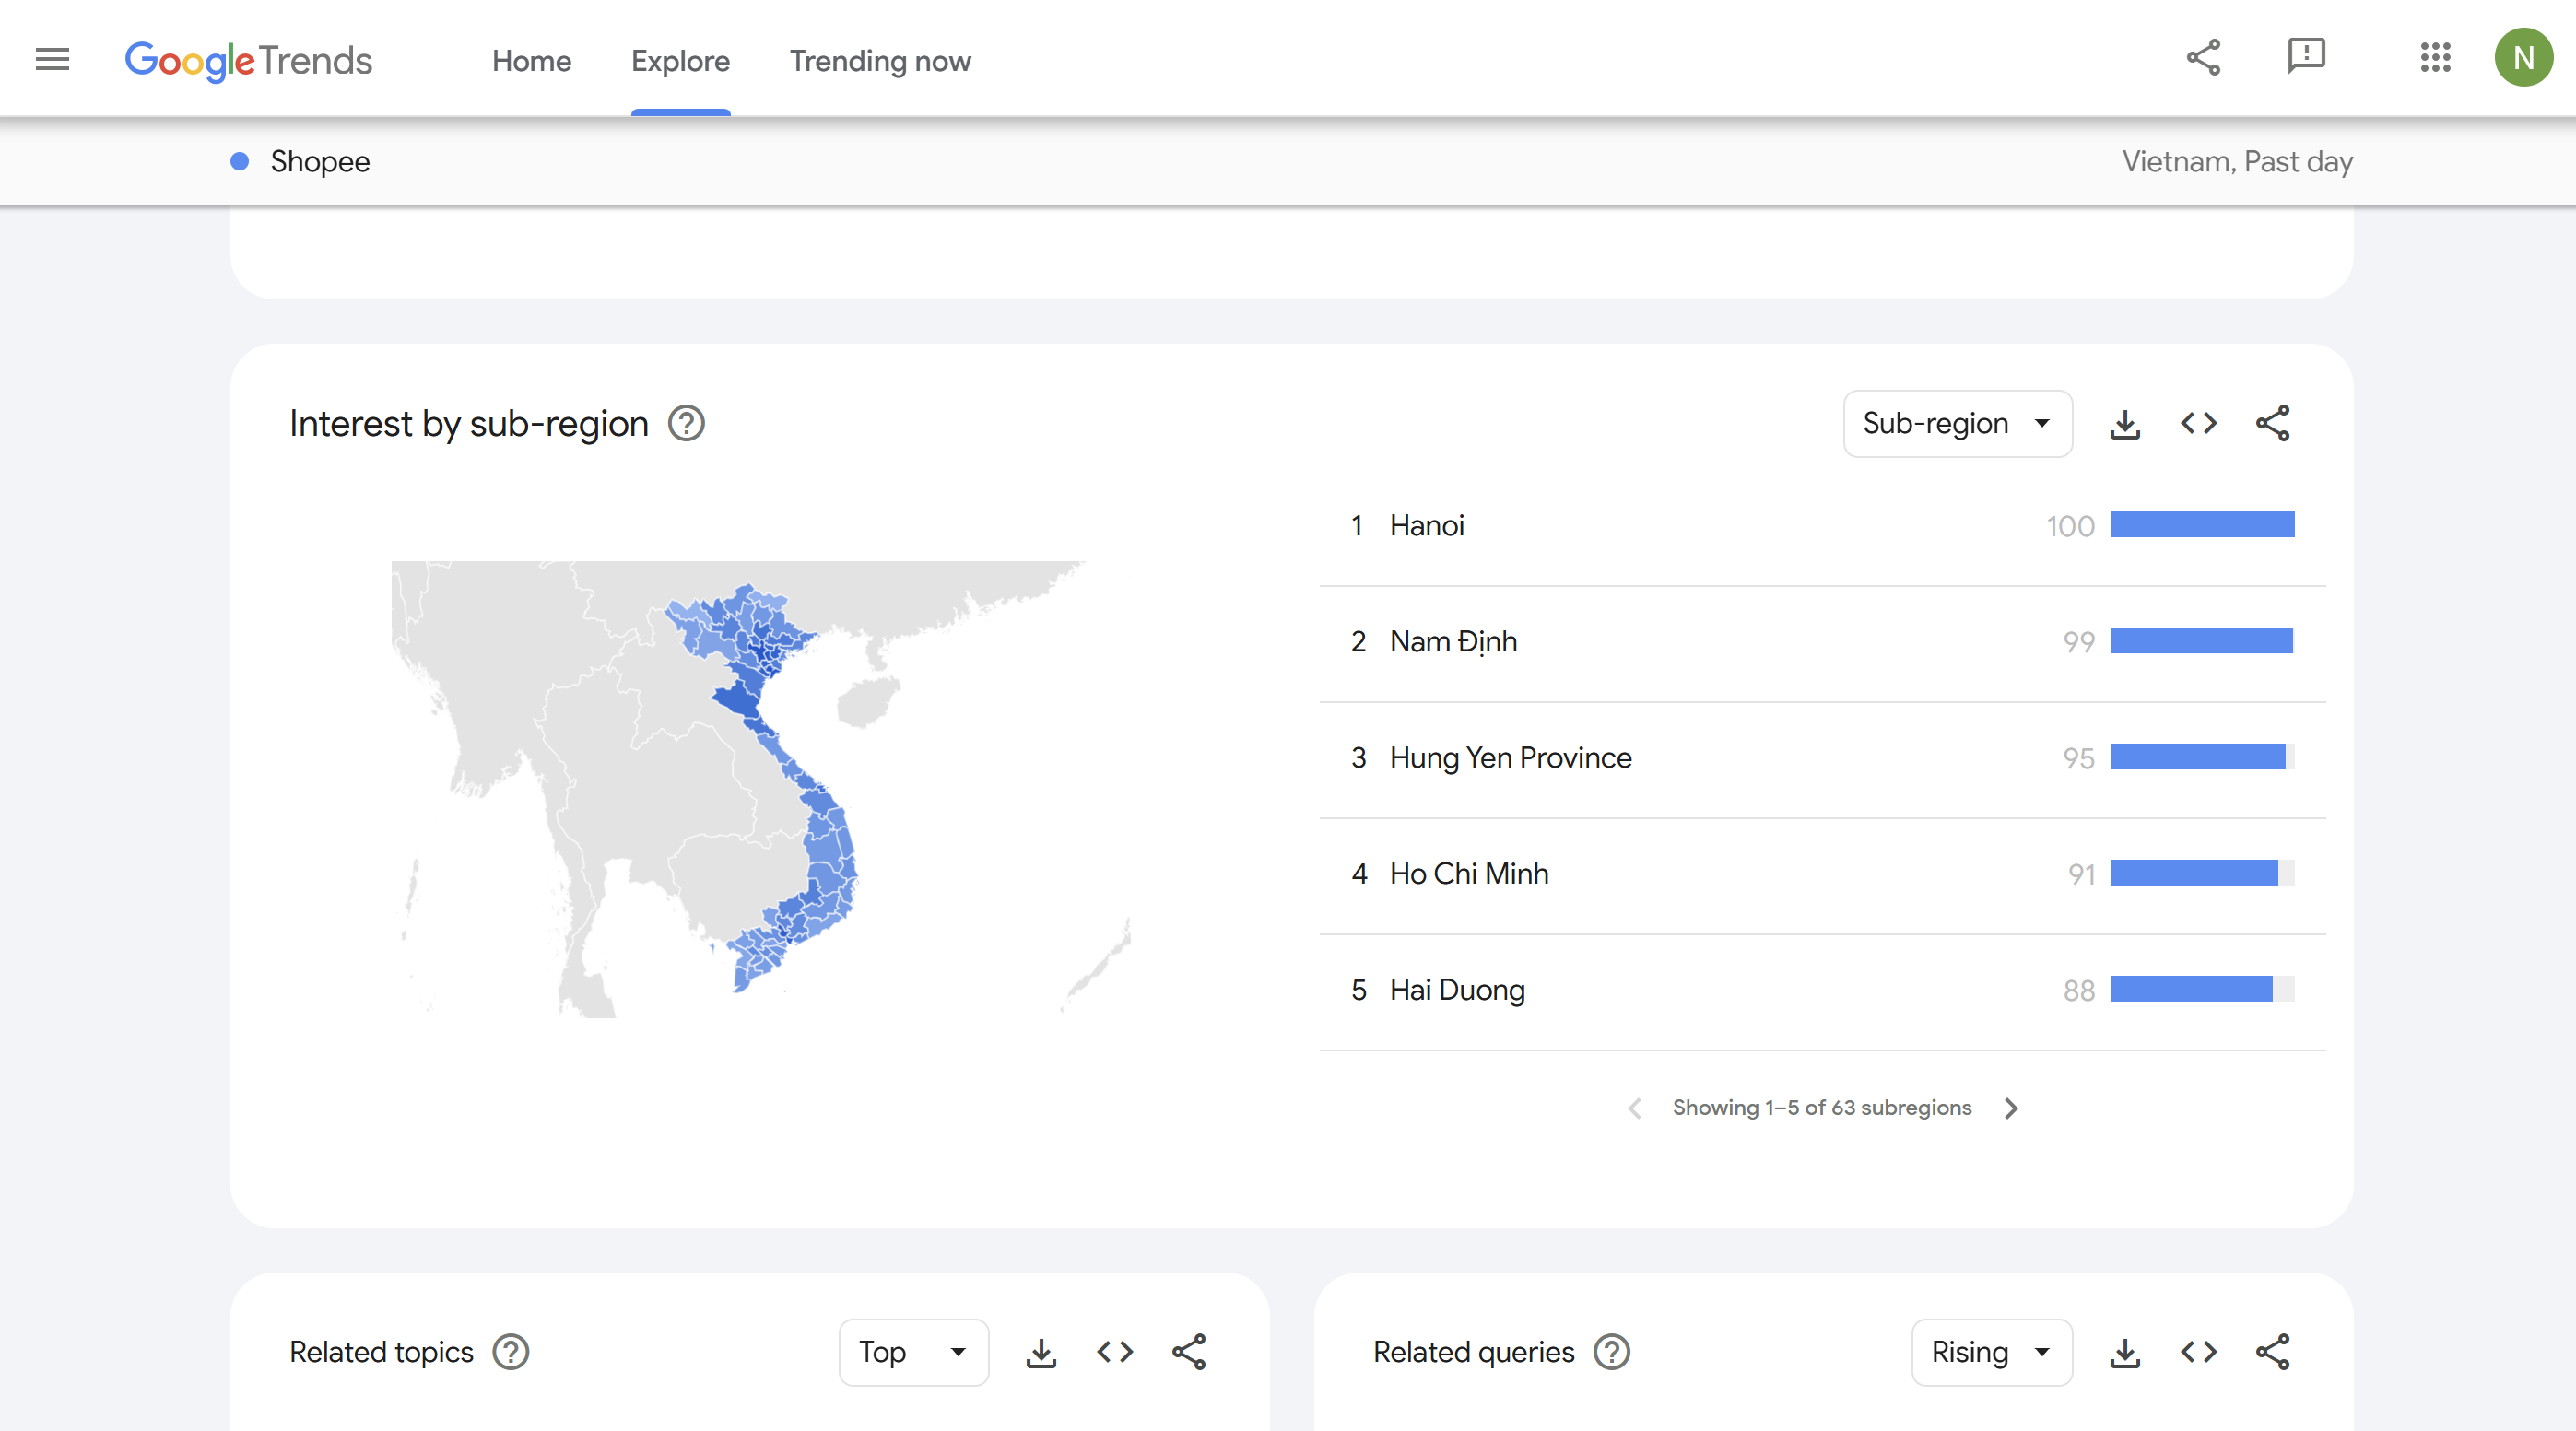This screenshot has height=1431, width=2576.
Task: Open the Sub-region dropdown
Action: 1957,424
